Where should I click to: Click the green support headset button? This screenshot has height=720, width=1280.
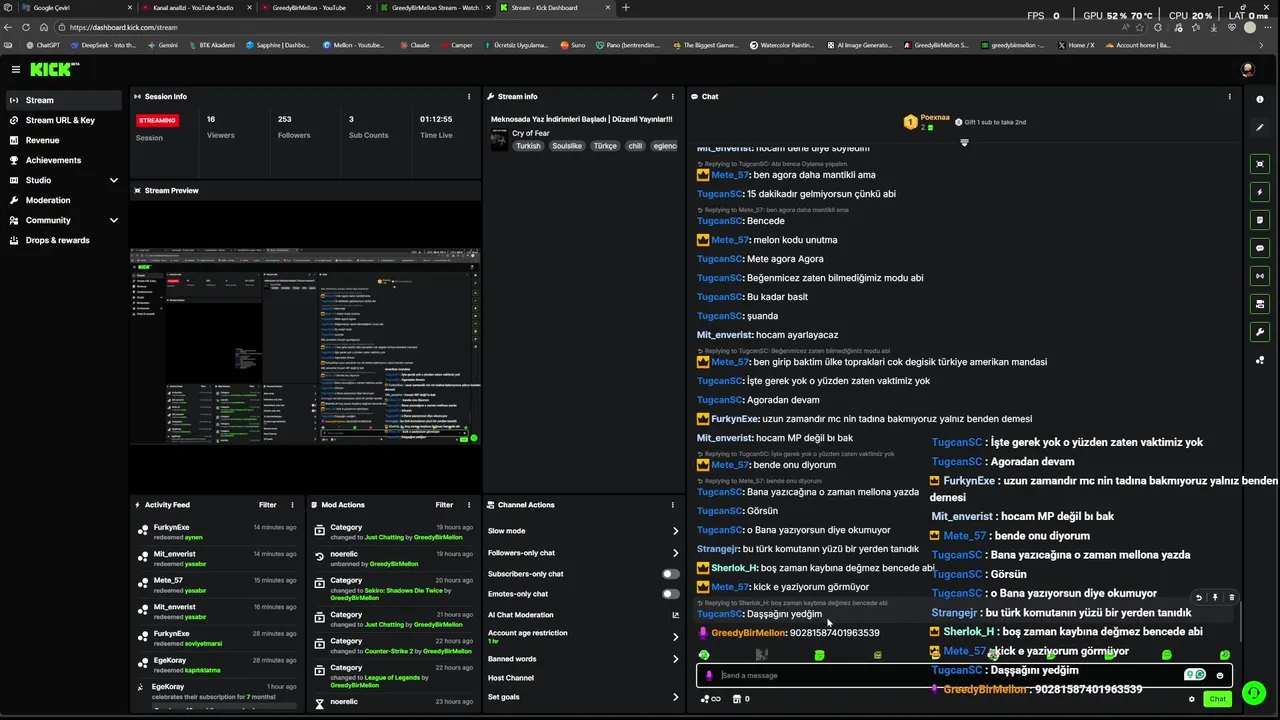click(1253, 692)
